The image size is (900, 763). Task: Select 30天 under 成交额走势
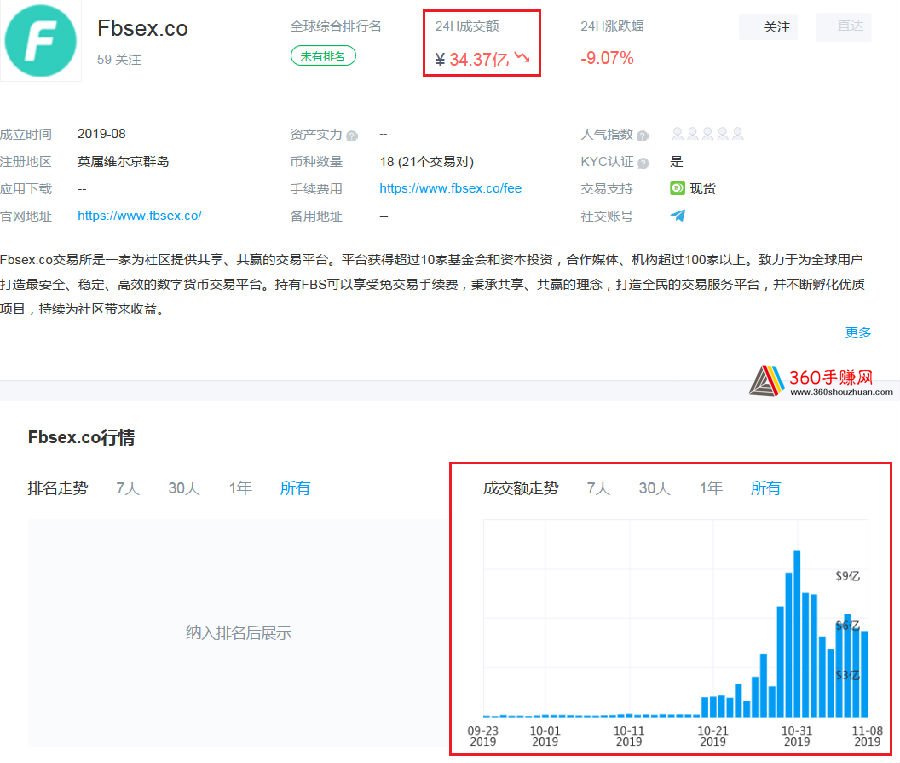(654, 488)
